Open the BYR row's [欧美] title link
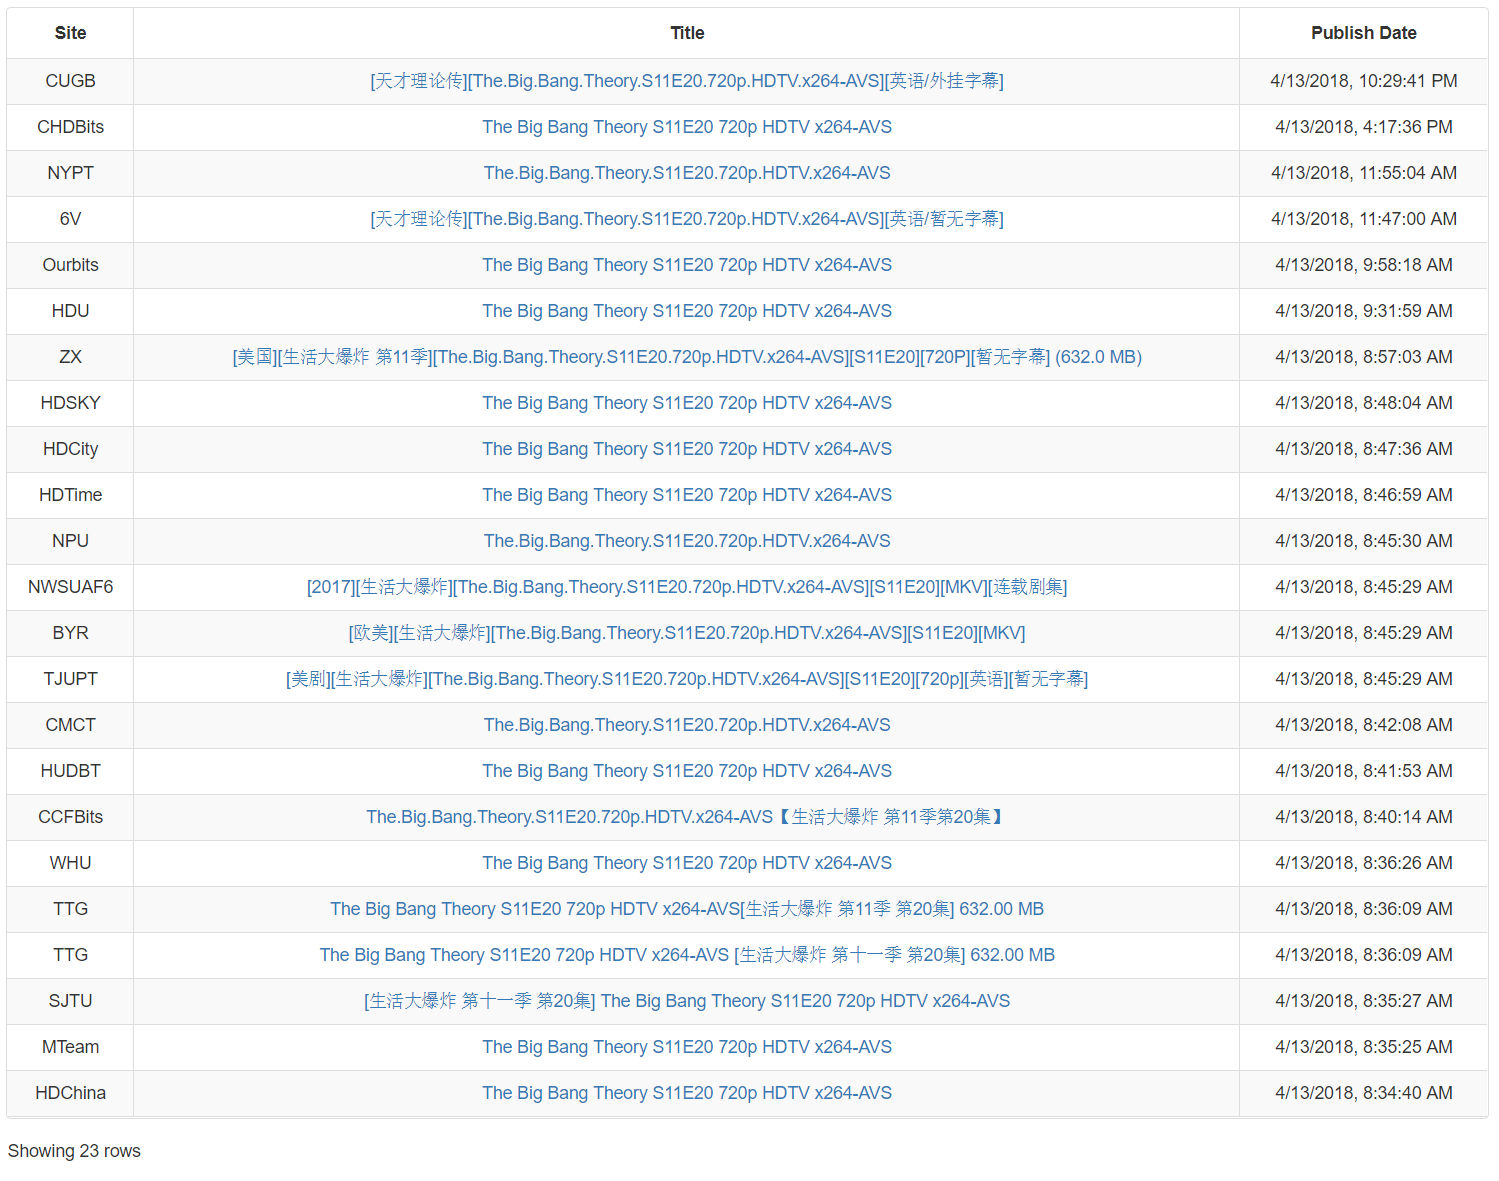Viewport: 1499px width, 1181px height. coord(687,633)
